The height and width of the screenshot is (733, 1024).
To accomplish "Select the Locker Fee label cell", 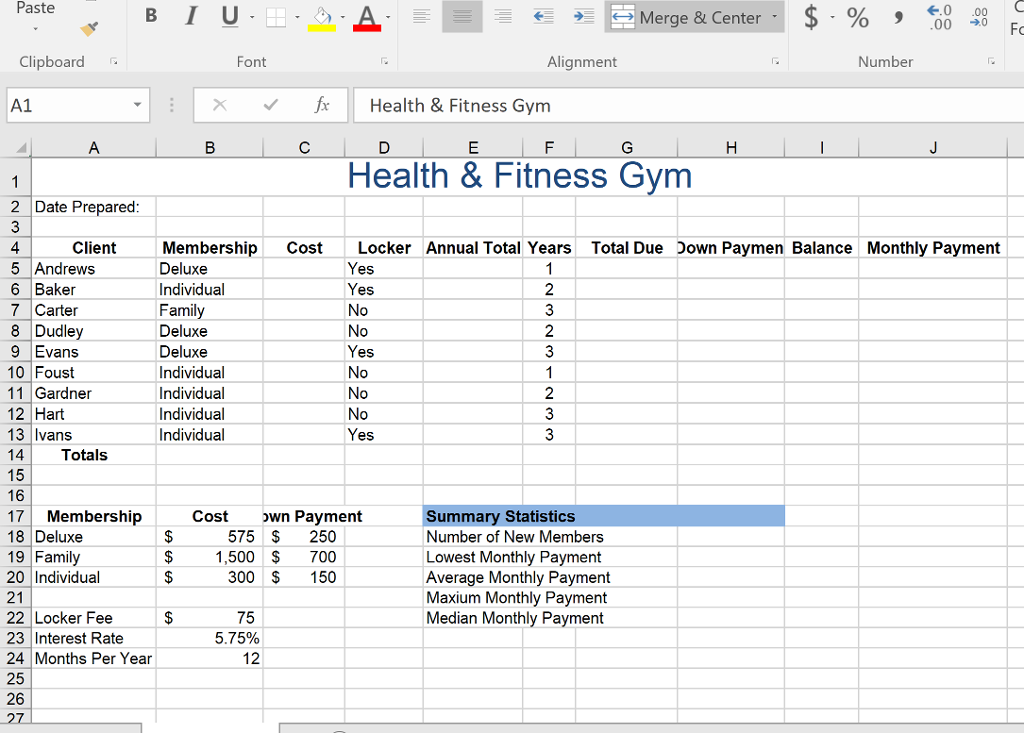I will tap(94, 617).
